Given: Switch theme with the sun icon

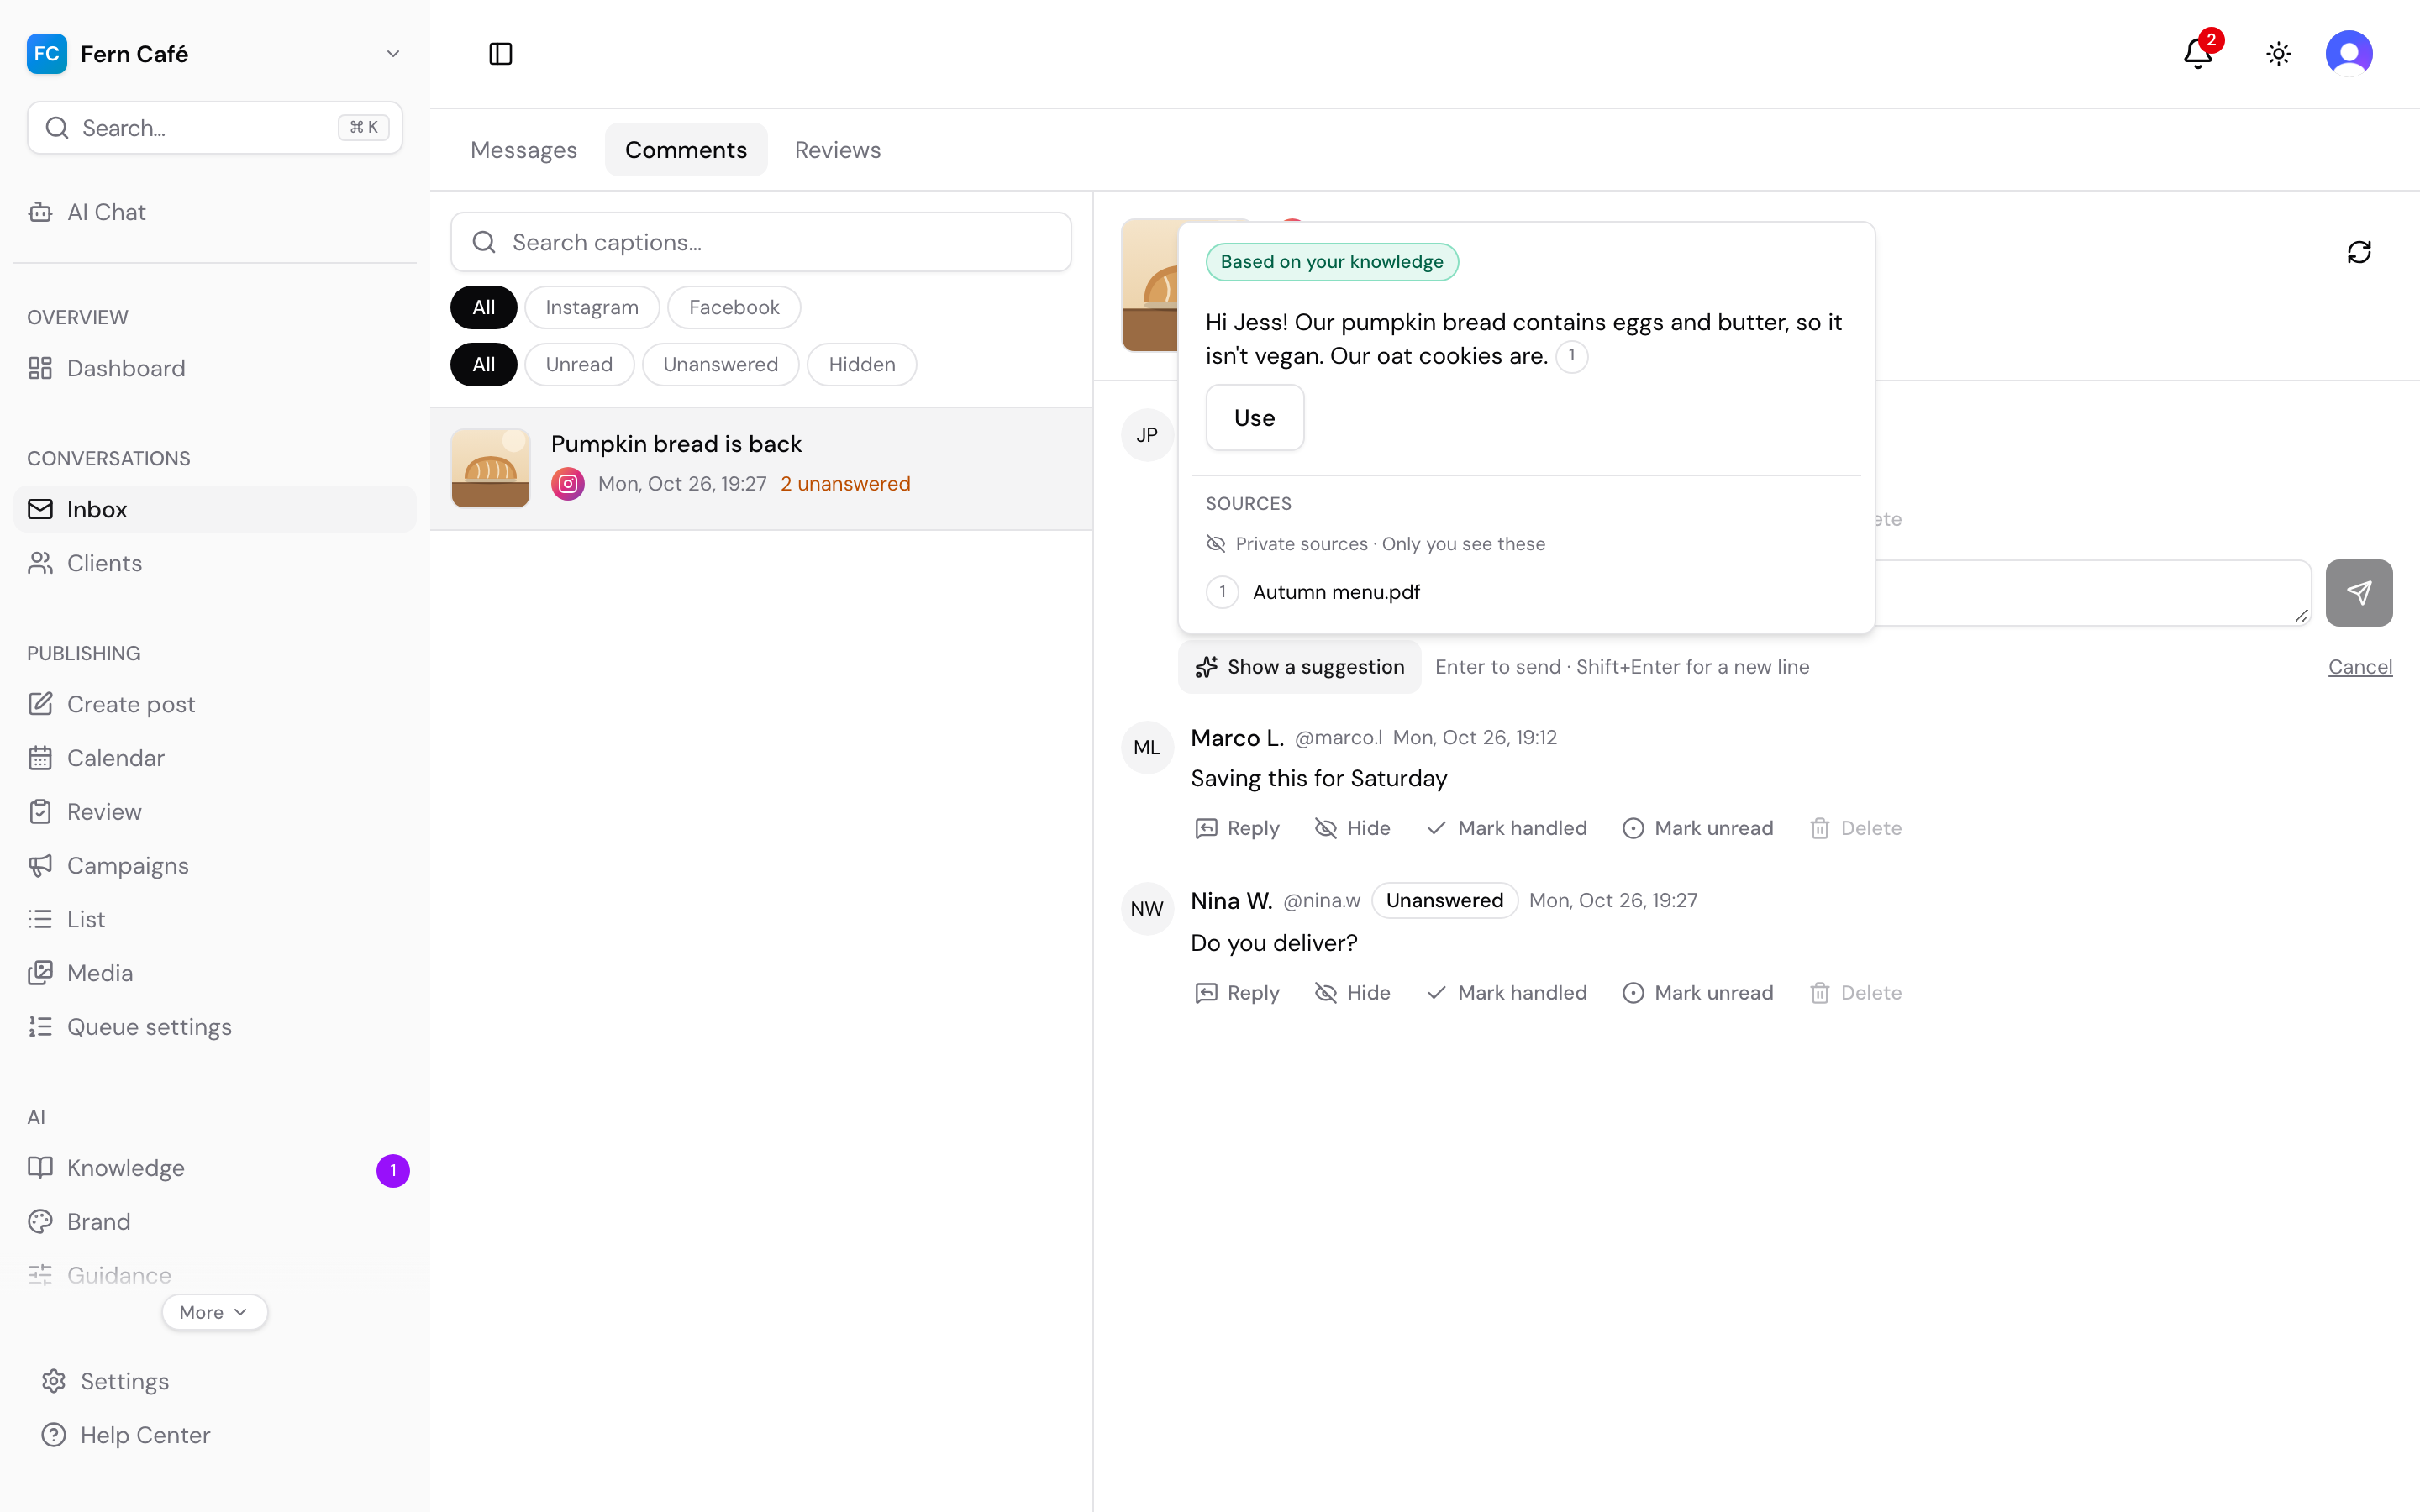Looking at the screenshot, I should (x=2278, y=54).
